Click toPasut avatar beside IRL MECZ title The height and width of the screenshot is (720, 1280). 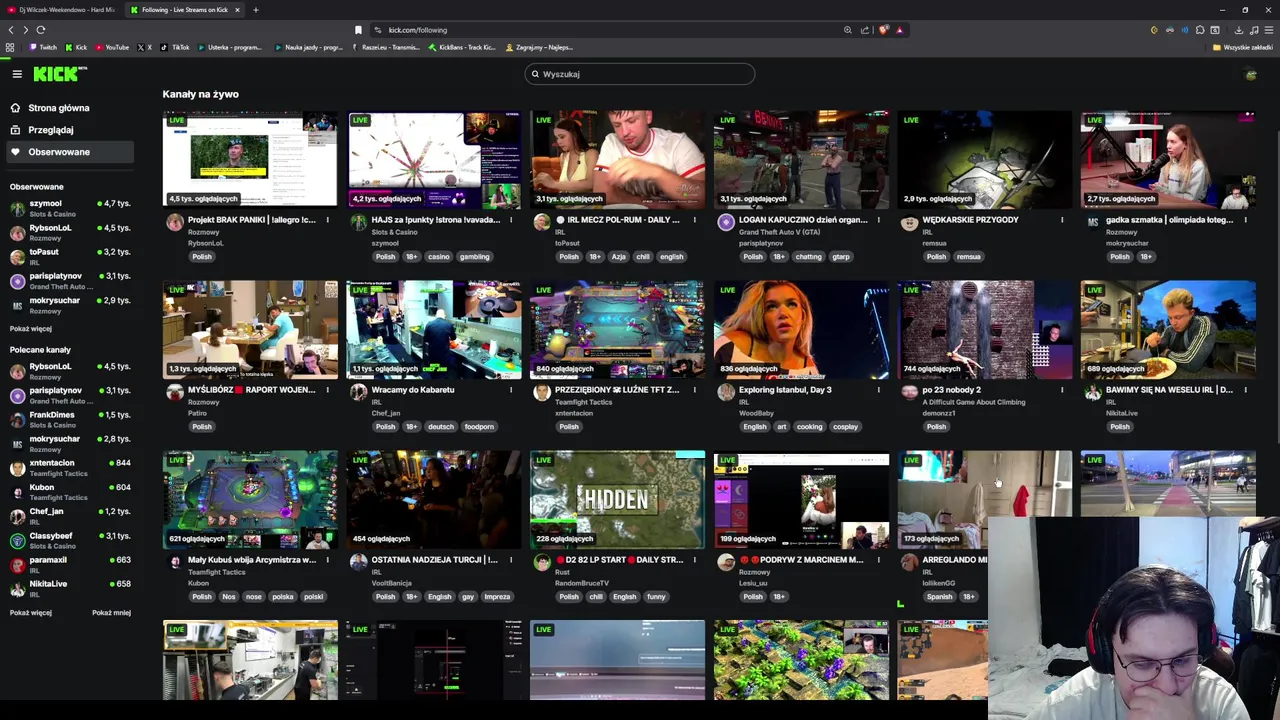pyautogui.click(x=542, y=222)
